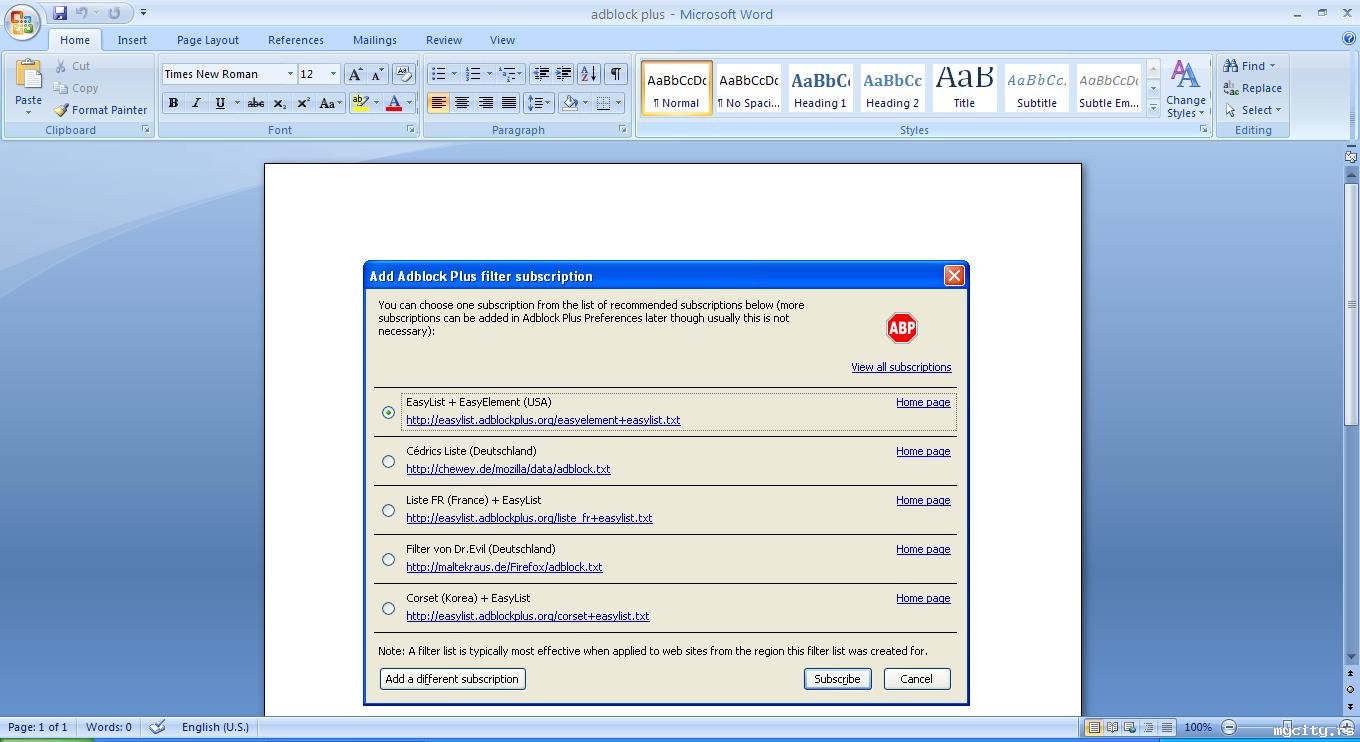Click the Cut scissors icon
The image size is (1360, 742).
click(x=62, y=66)
